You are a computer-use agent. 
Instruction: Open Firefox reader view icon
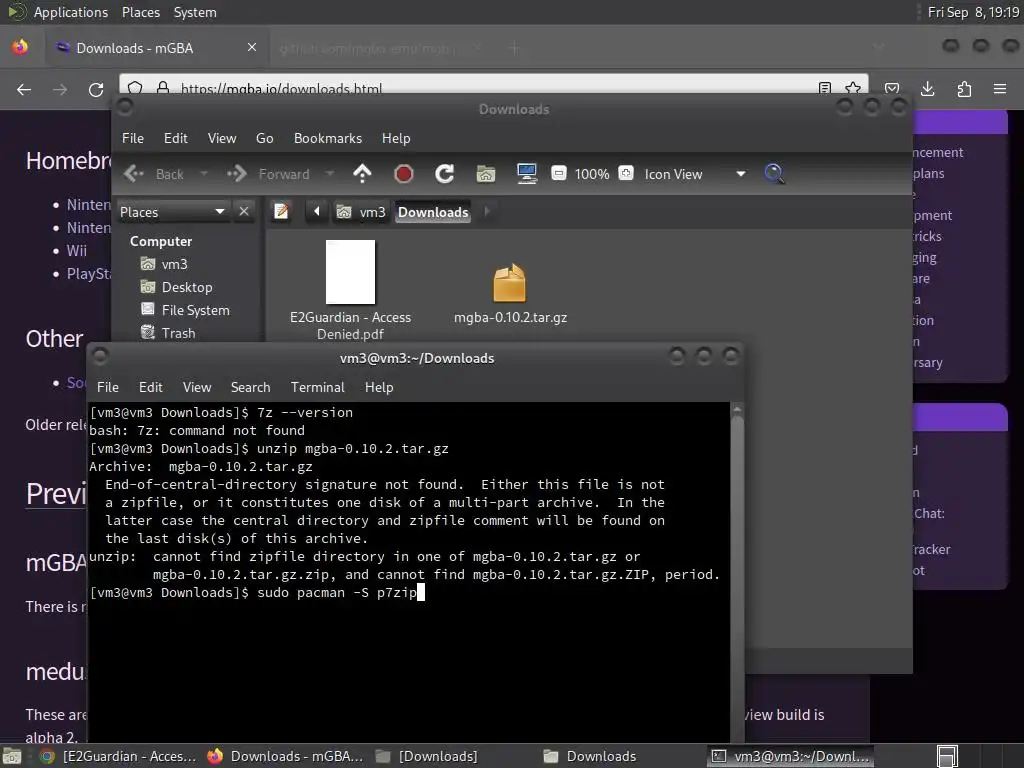tap(825, 88)
